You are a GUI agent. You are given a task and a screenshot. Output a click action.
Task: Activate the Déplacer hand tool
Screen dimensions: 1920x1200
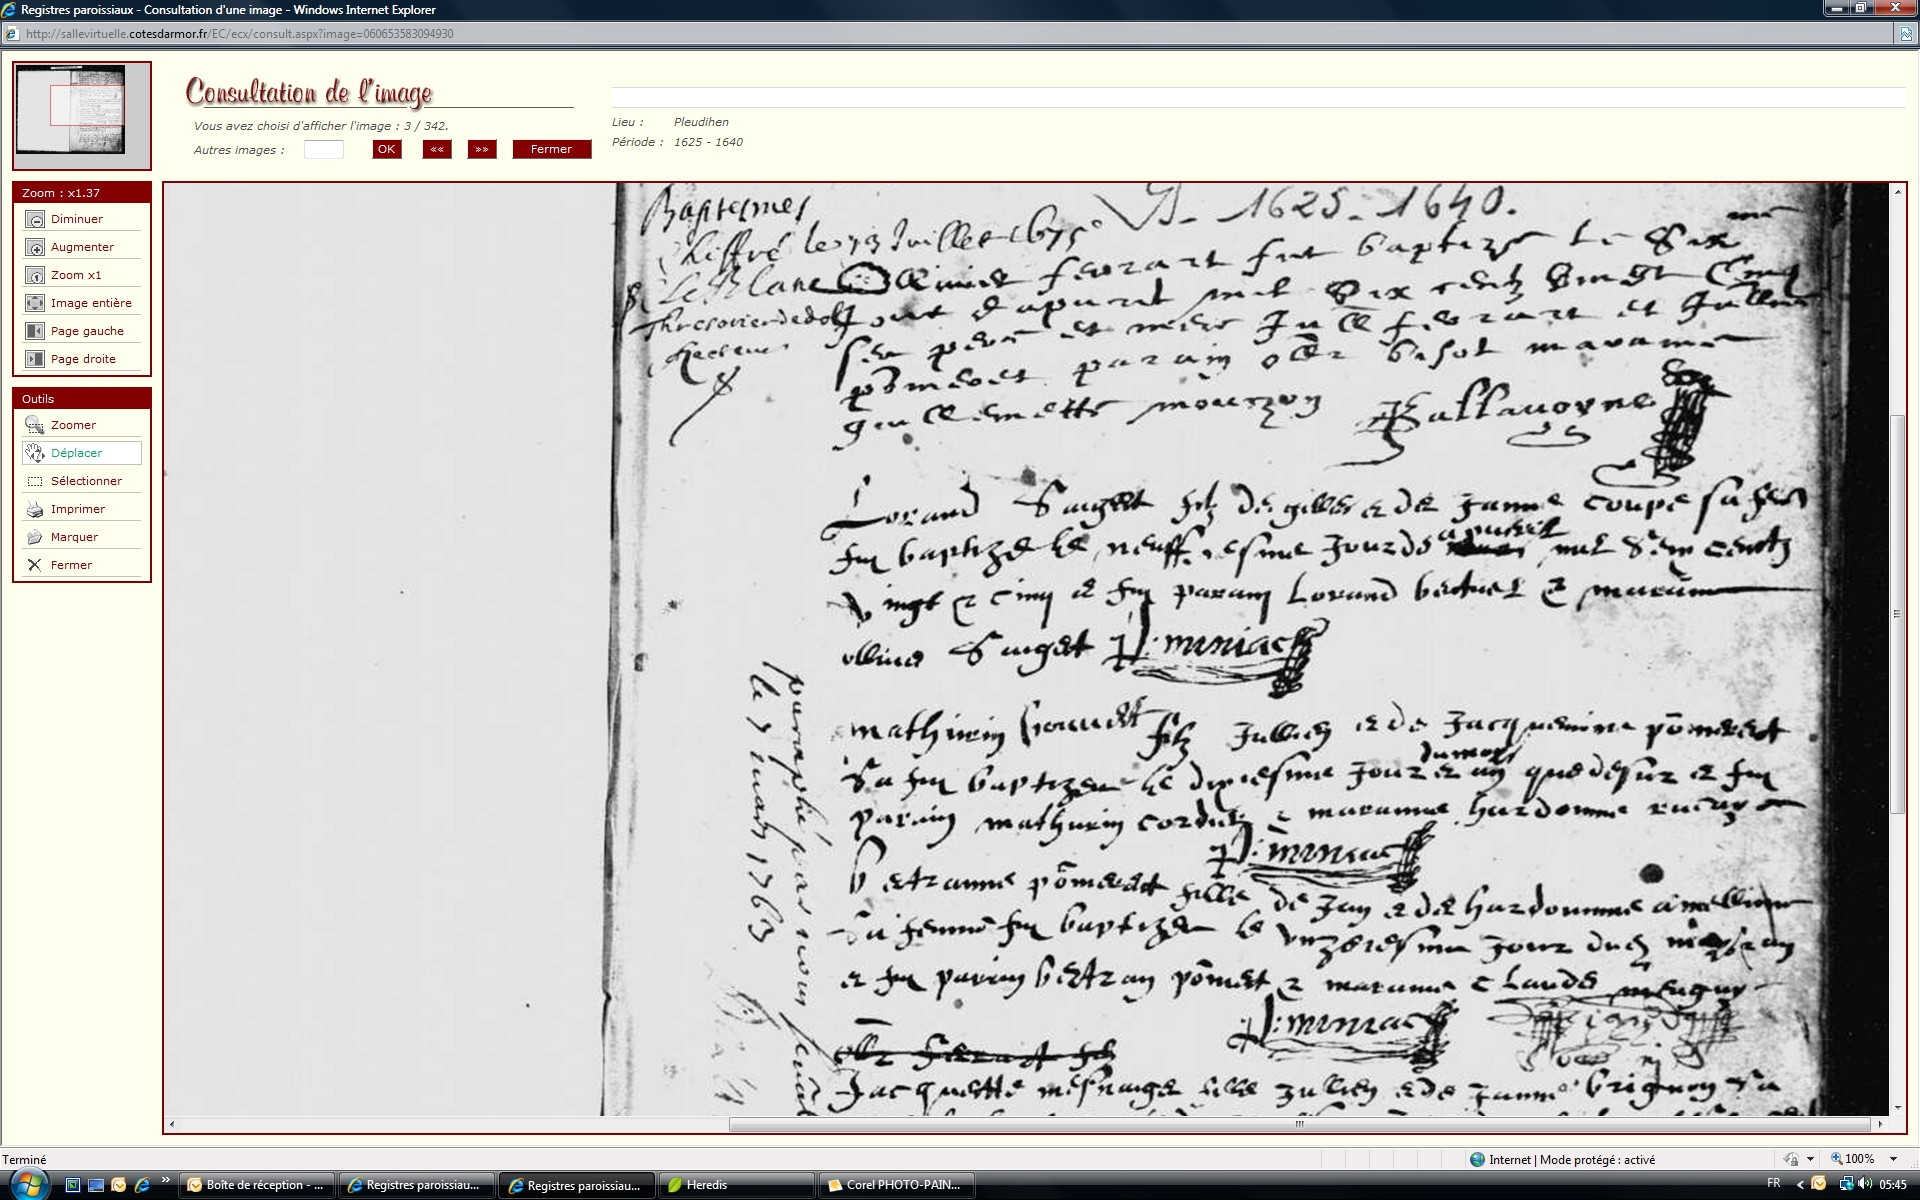point(35,453)
